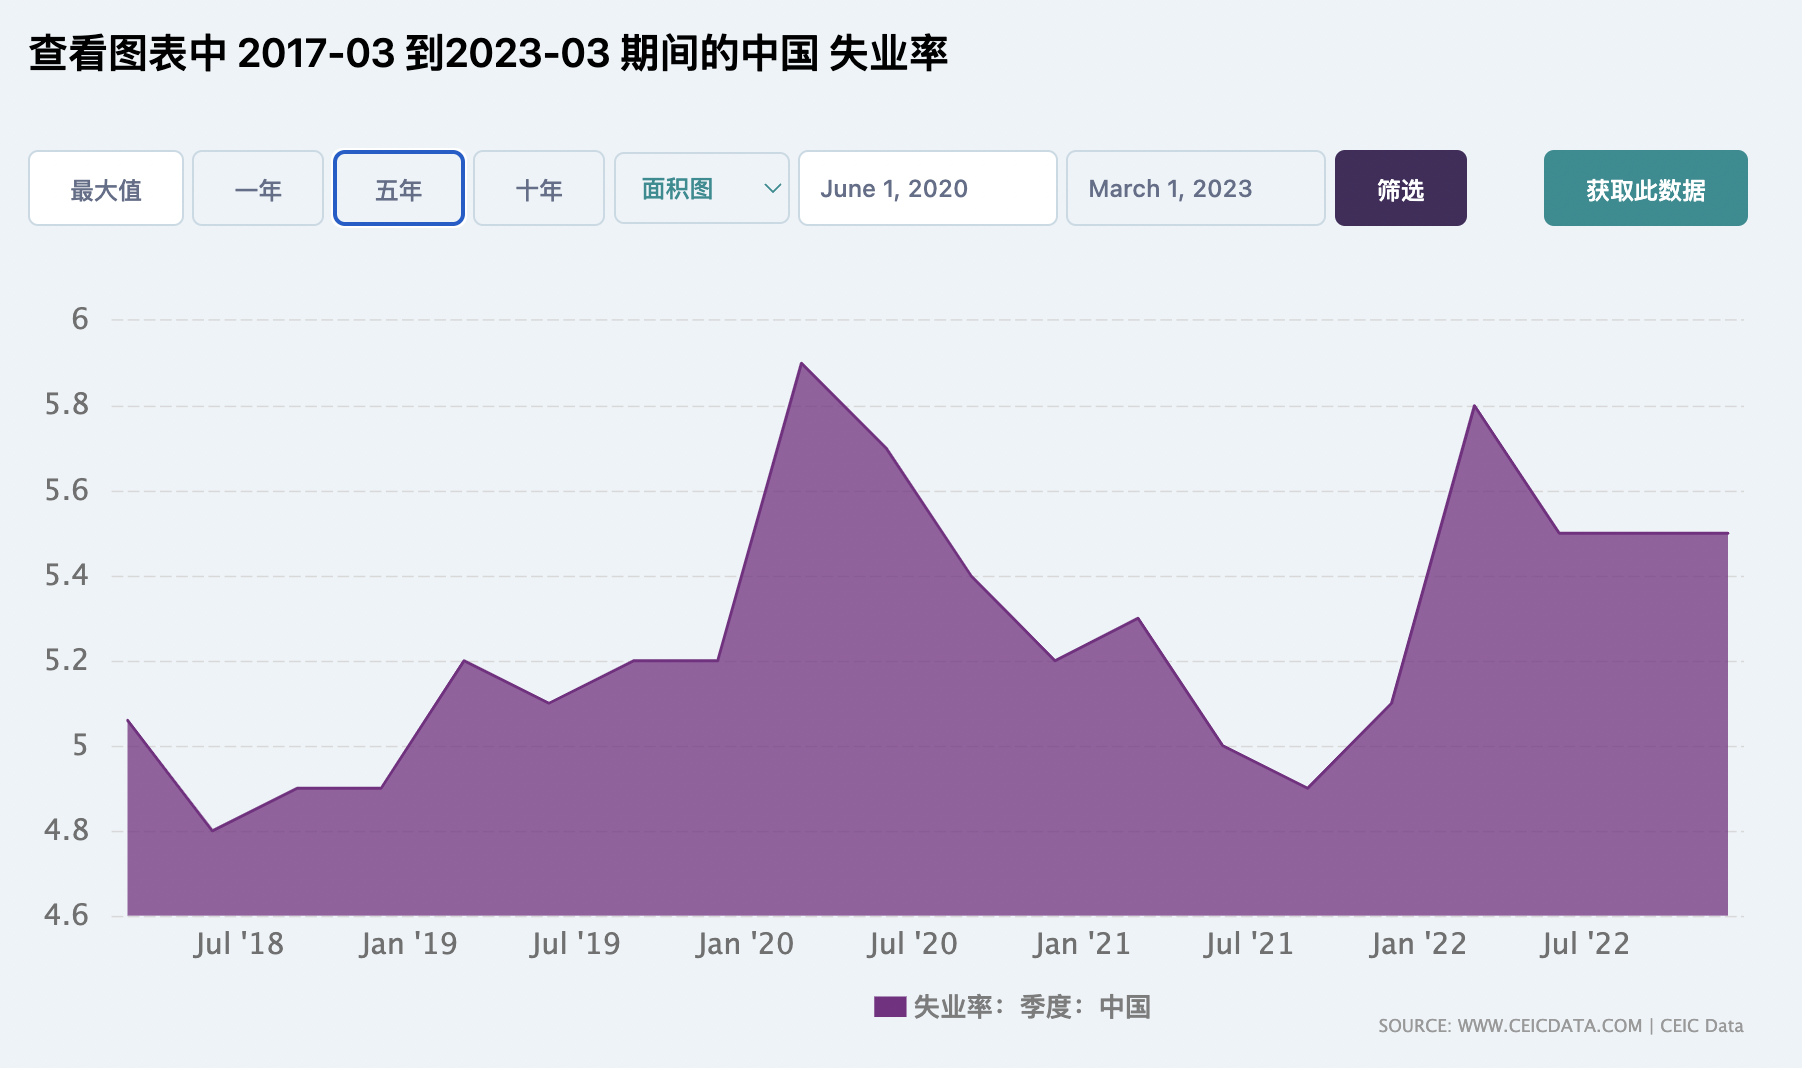Toggle the 失业率: 季度: 中国 legend swatch

point(890,1006)
